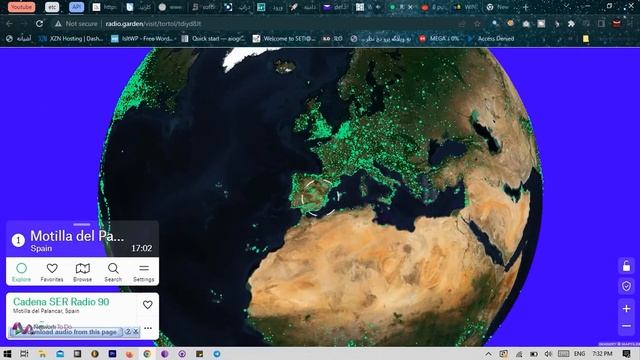Screen dimensions: 640x360
Task: Switch to the API tab group
Action: click(76, 7)
